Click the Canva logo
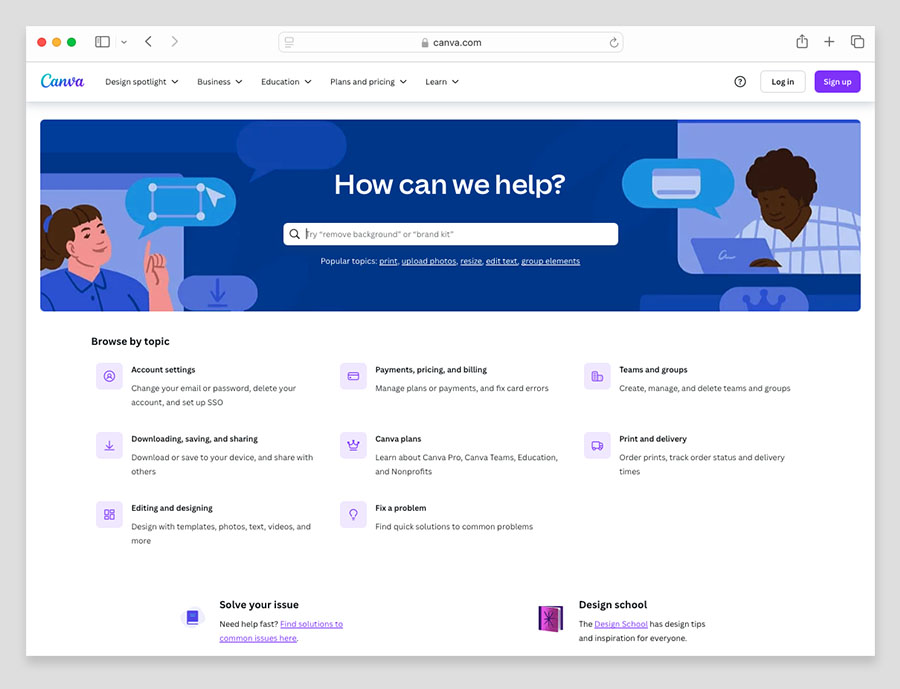Viewport: 900px width, 689px height. click(62, 81)
